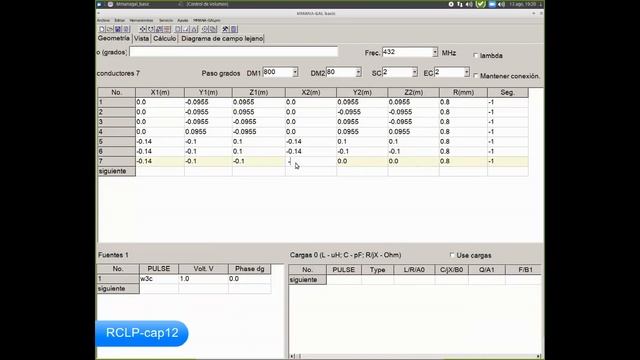The height and width of the screenshot is (360, 640).
Task: Expand the DM2 dropdown arrow
Action: (358, 72)
